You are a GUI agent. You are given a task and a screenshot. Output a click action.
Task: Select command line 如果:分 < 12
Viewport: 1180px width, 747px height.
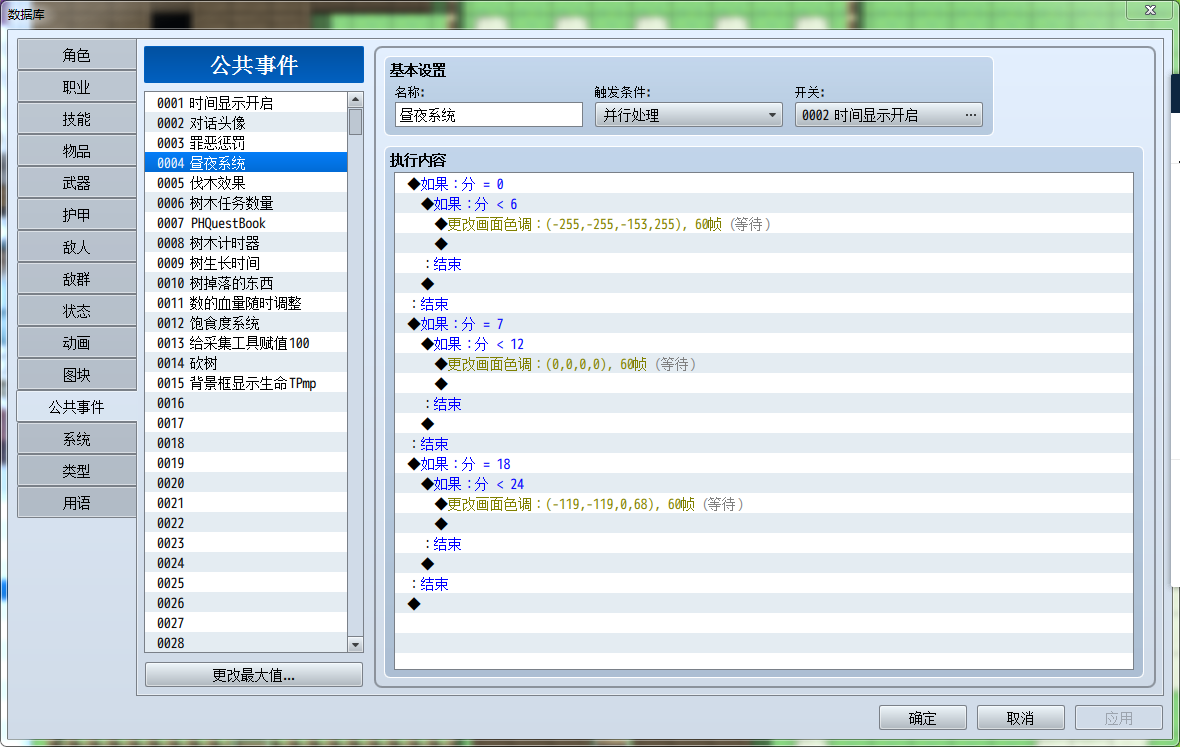coord(764,344)
